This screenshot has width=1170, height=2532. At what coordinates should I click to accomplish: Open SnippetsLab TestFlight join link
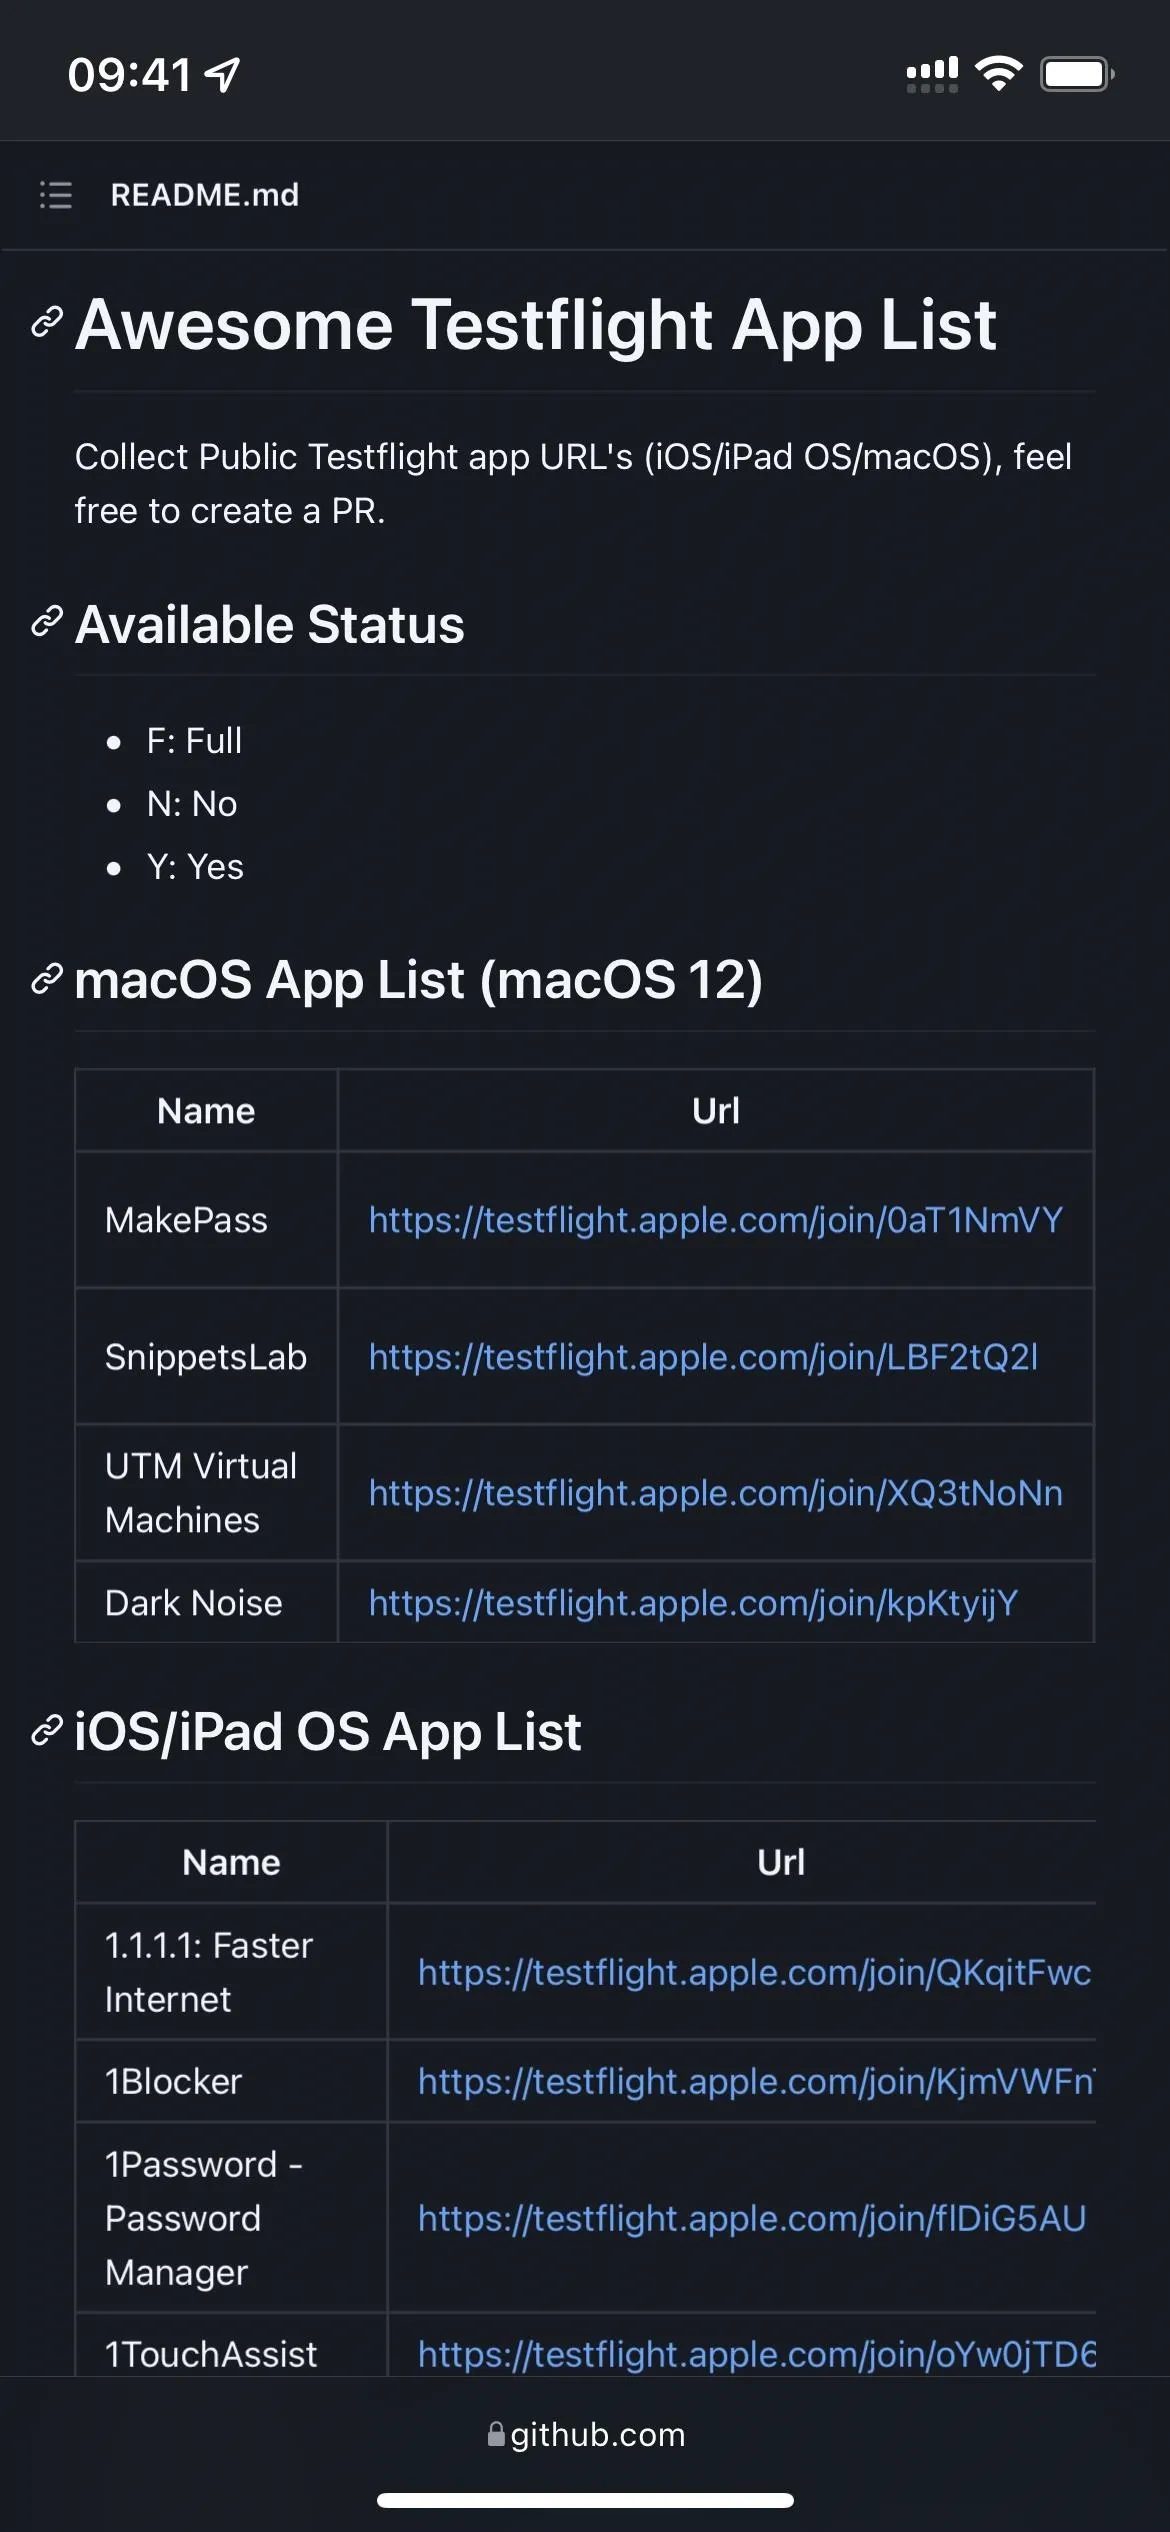[703, 1357]
